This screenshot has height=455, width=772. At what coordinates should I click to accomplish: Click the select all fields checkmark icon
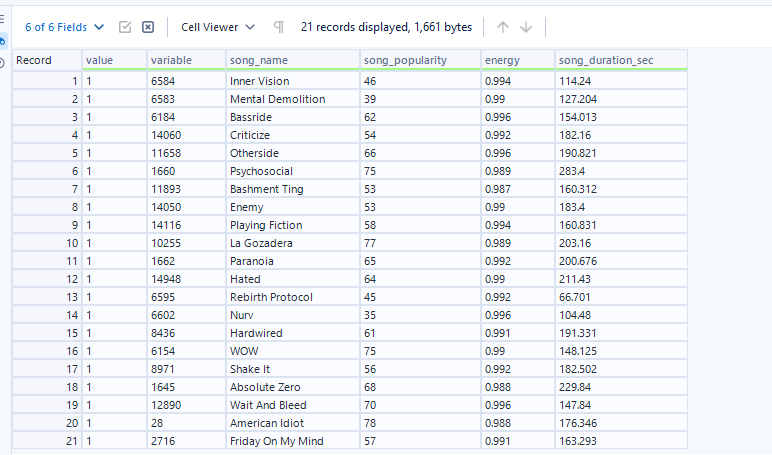tap(125, 27)
